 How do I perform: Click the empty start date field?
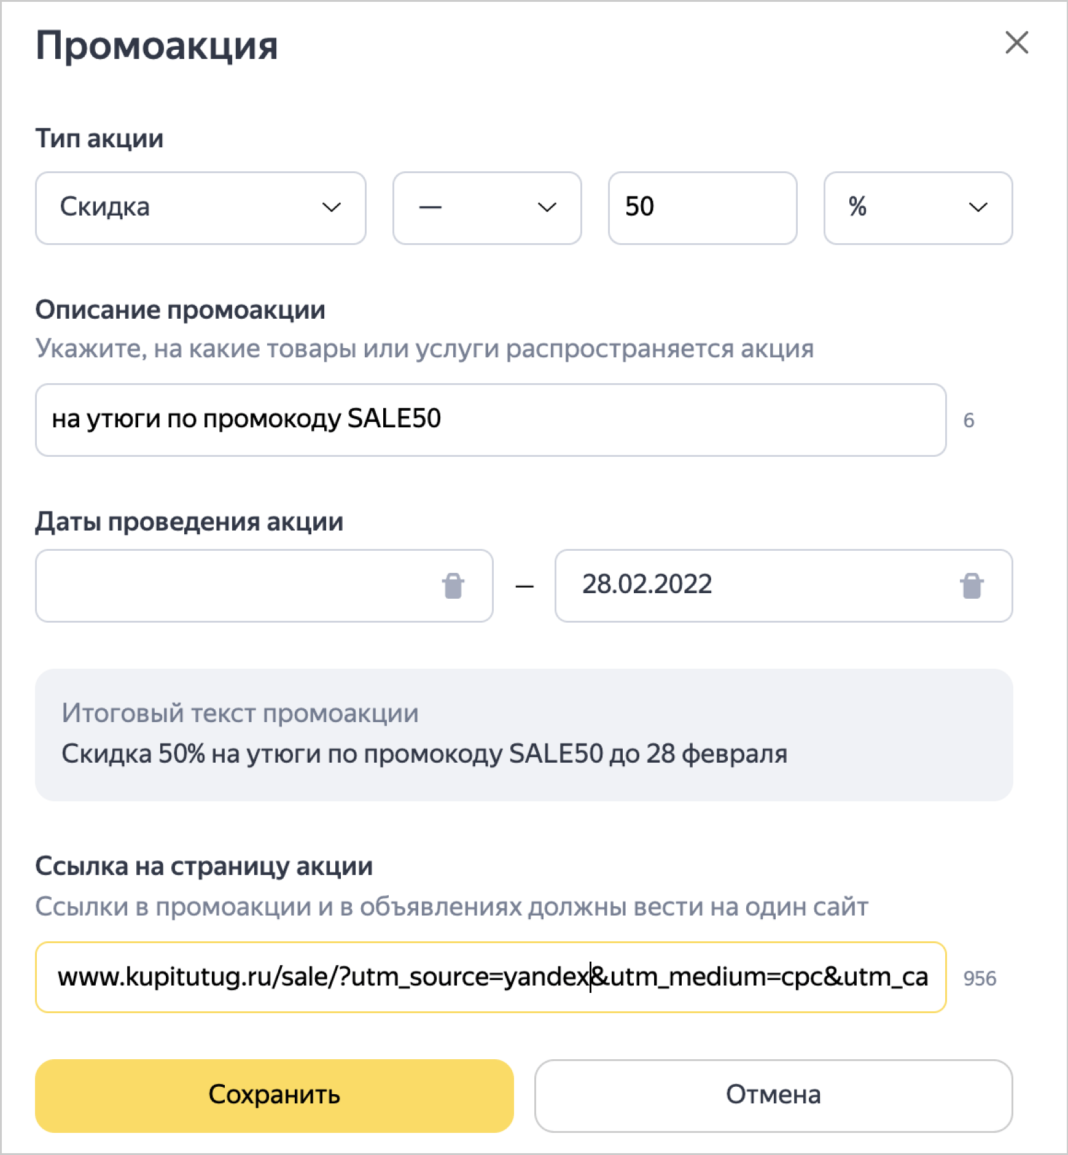235,586
